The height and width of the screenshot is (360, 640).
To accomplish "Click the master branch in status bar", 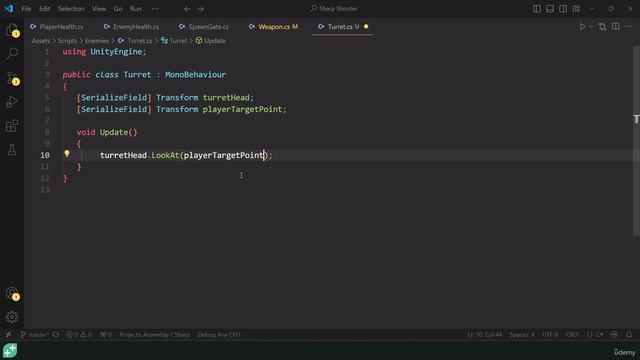I will coord(34,334).
